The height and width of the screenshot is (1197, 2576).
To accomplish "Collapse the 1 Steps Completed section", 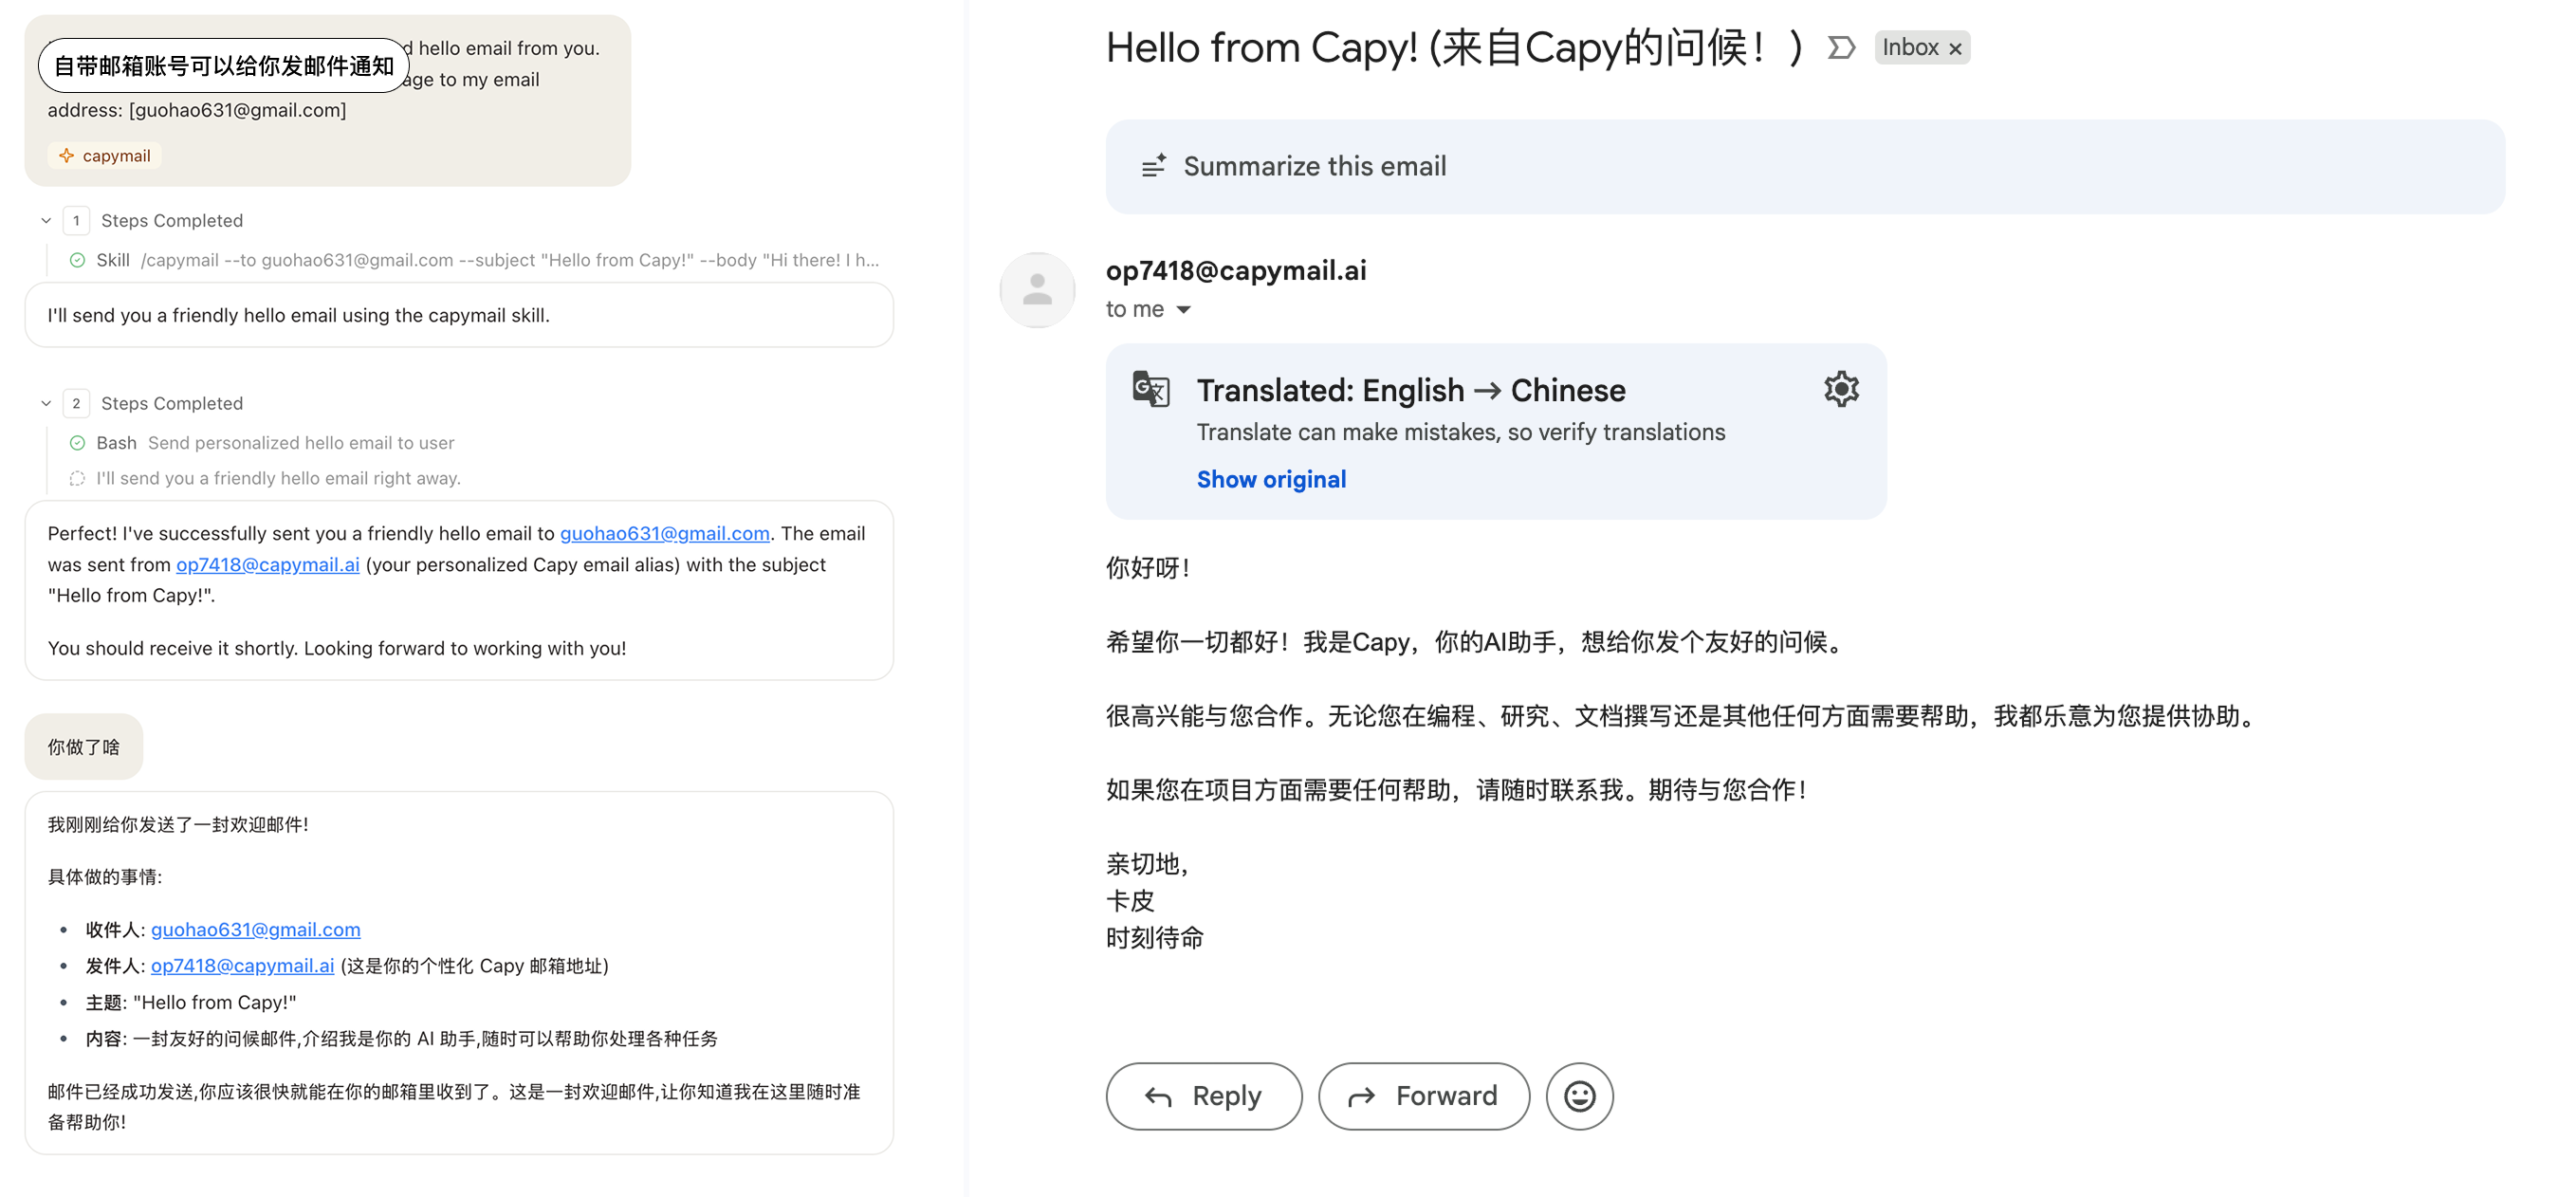I will (x=46, y=221).
